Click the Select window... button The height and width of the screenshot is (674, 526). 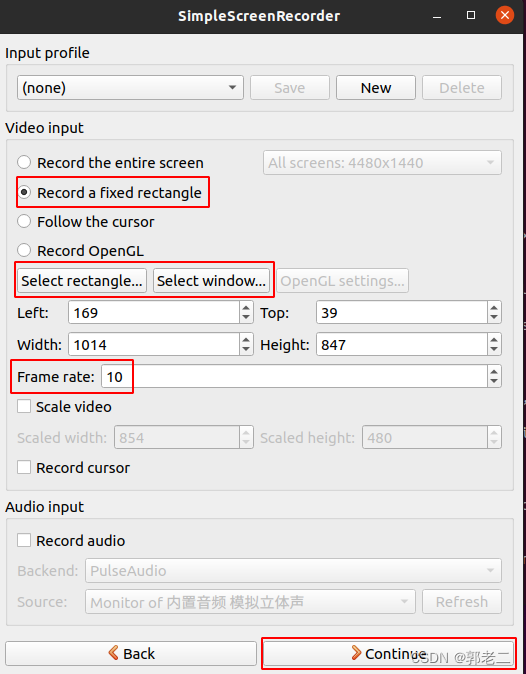pyautogui.click(x=211, y=281)
